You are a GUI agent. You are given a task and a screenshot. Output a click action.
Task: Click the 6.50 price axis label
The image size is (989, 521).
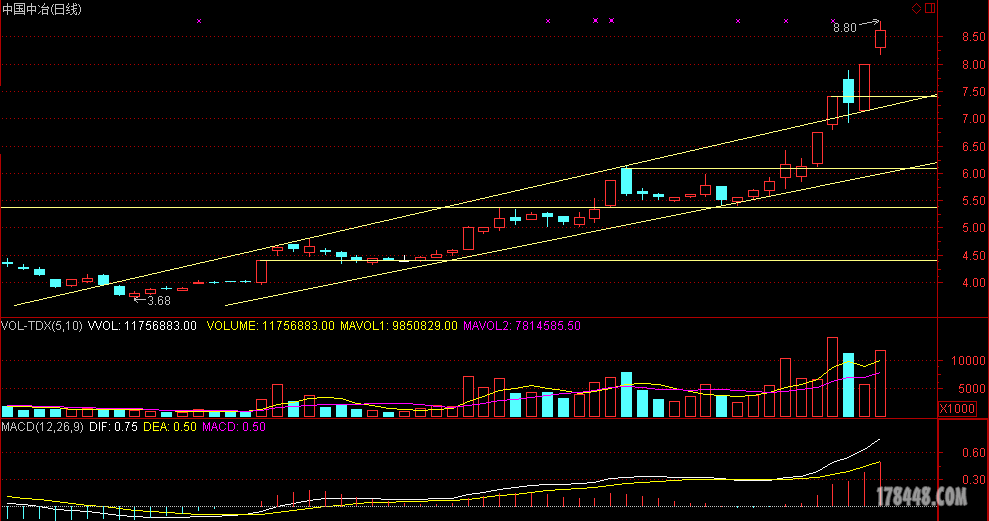tap(973, 146)
